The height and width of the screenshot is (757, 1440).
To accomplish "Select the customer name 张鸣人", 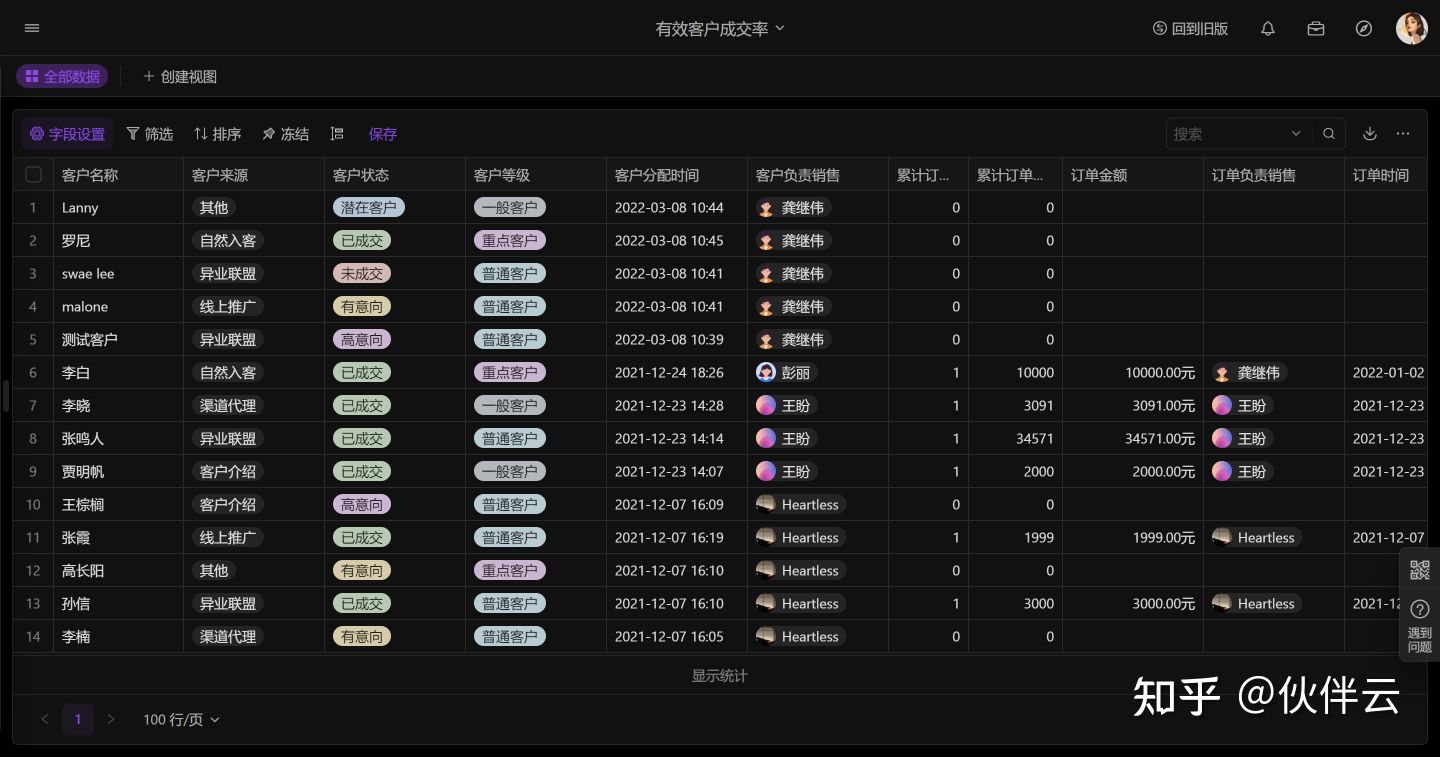I will [x=83, y=439].
